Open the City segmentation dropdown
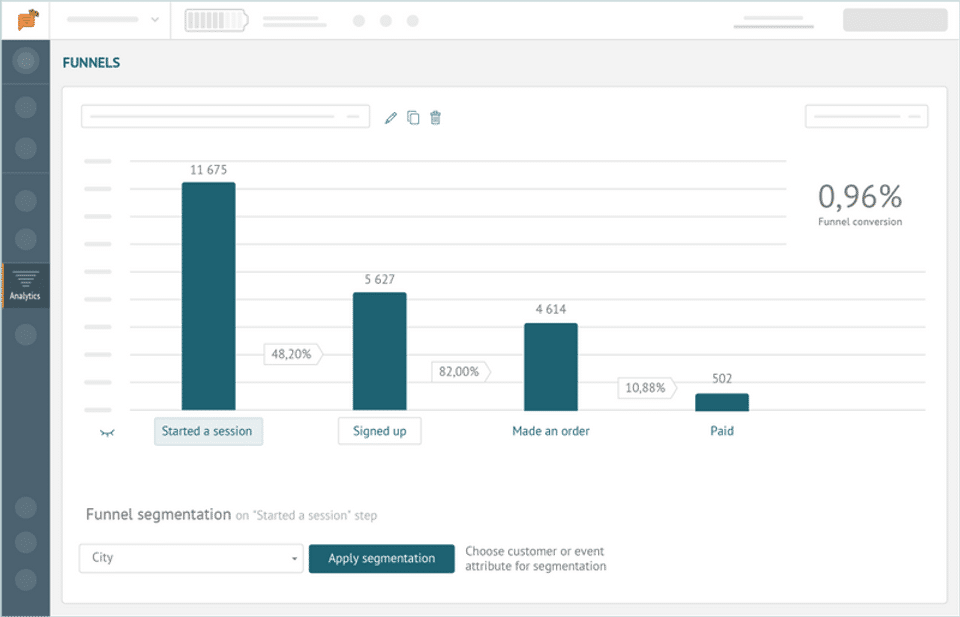Viewport: 960px width, 617px height. pos(191,558)
